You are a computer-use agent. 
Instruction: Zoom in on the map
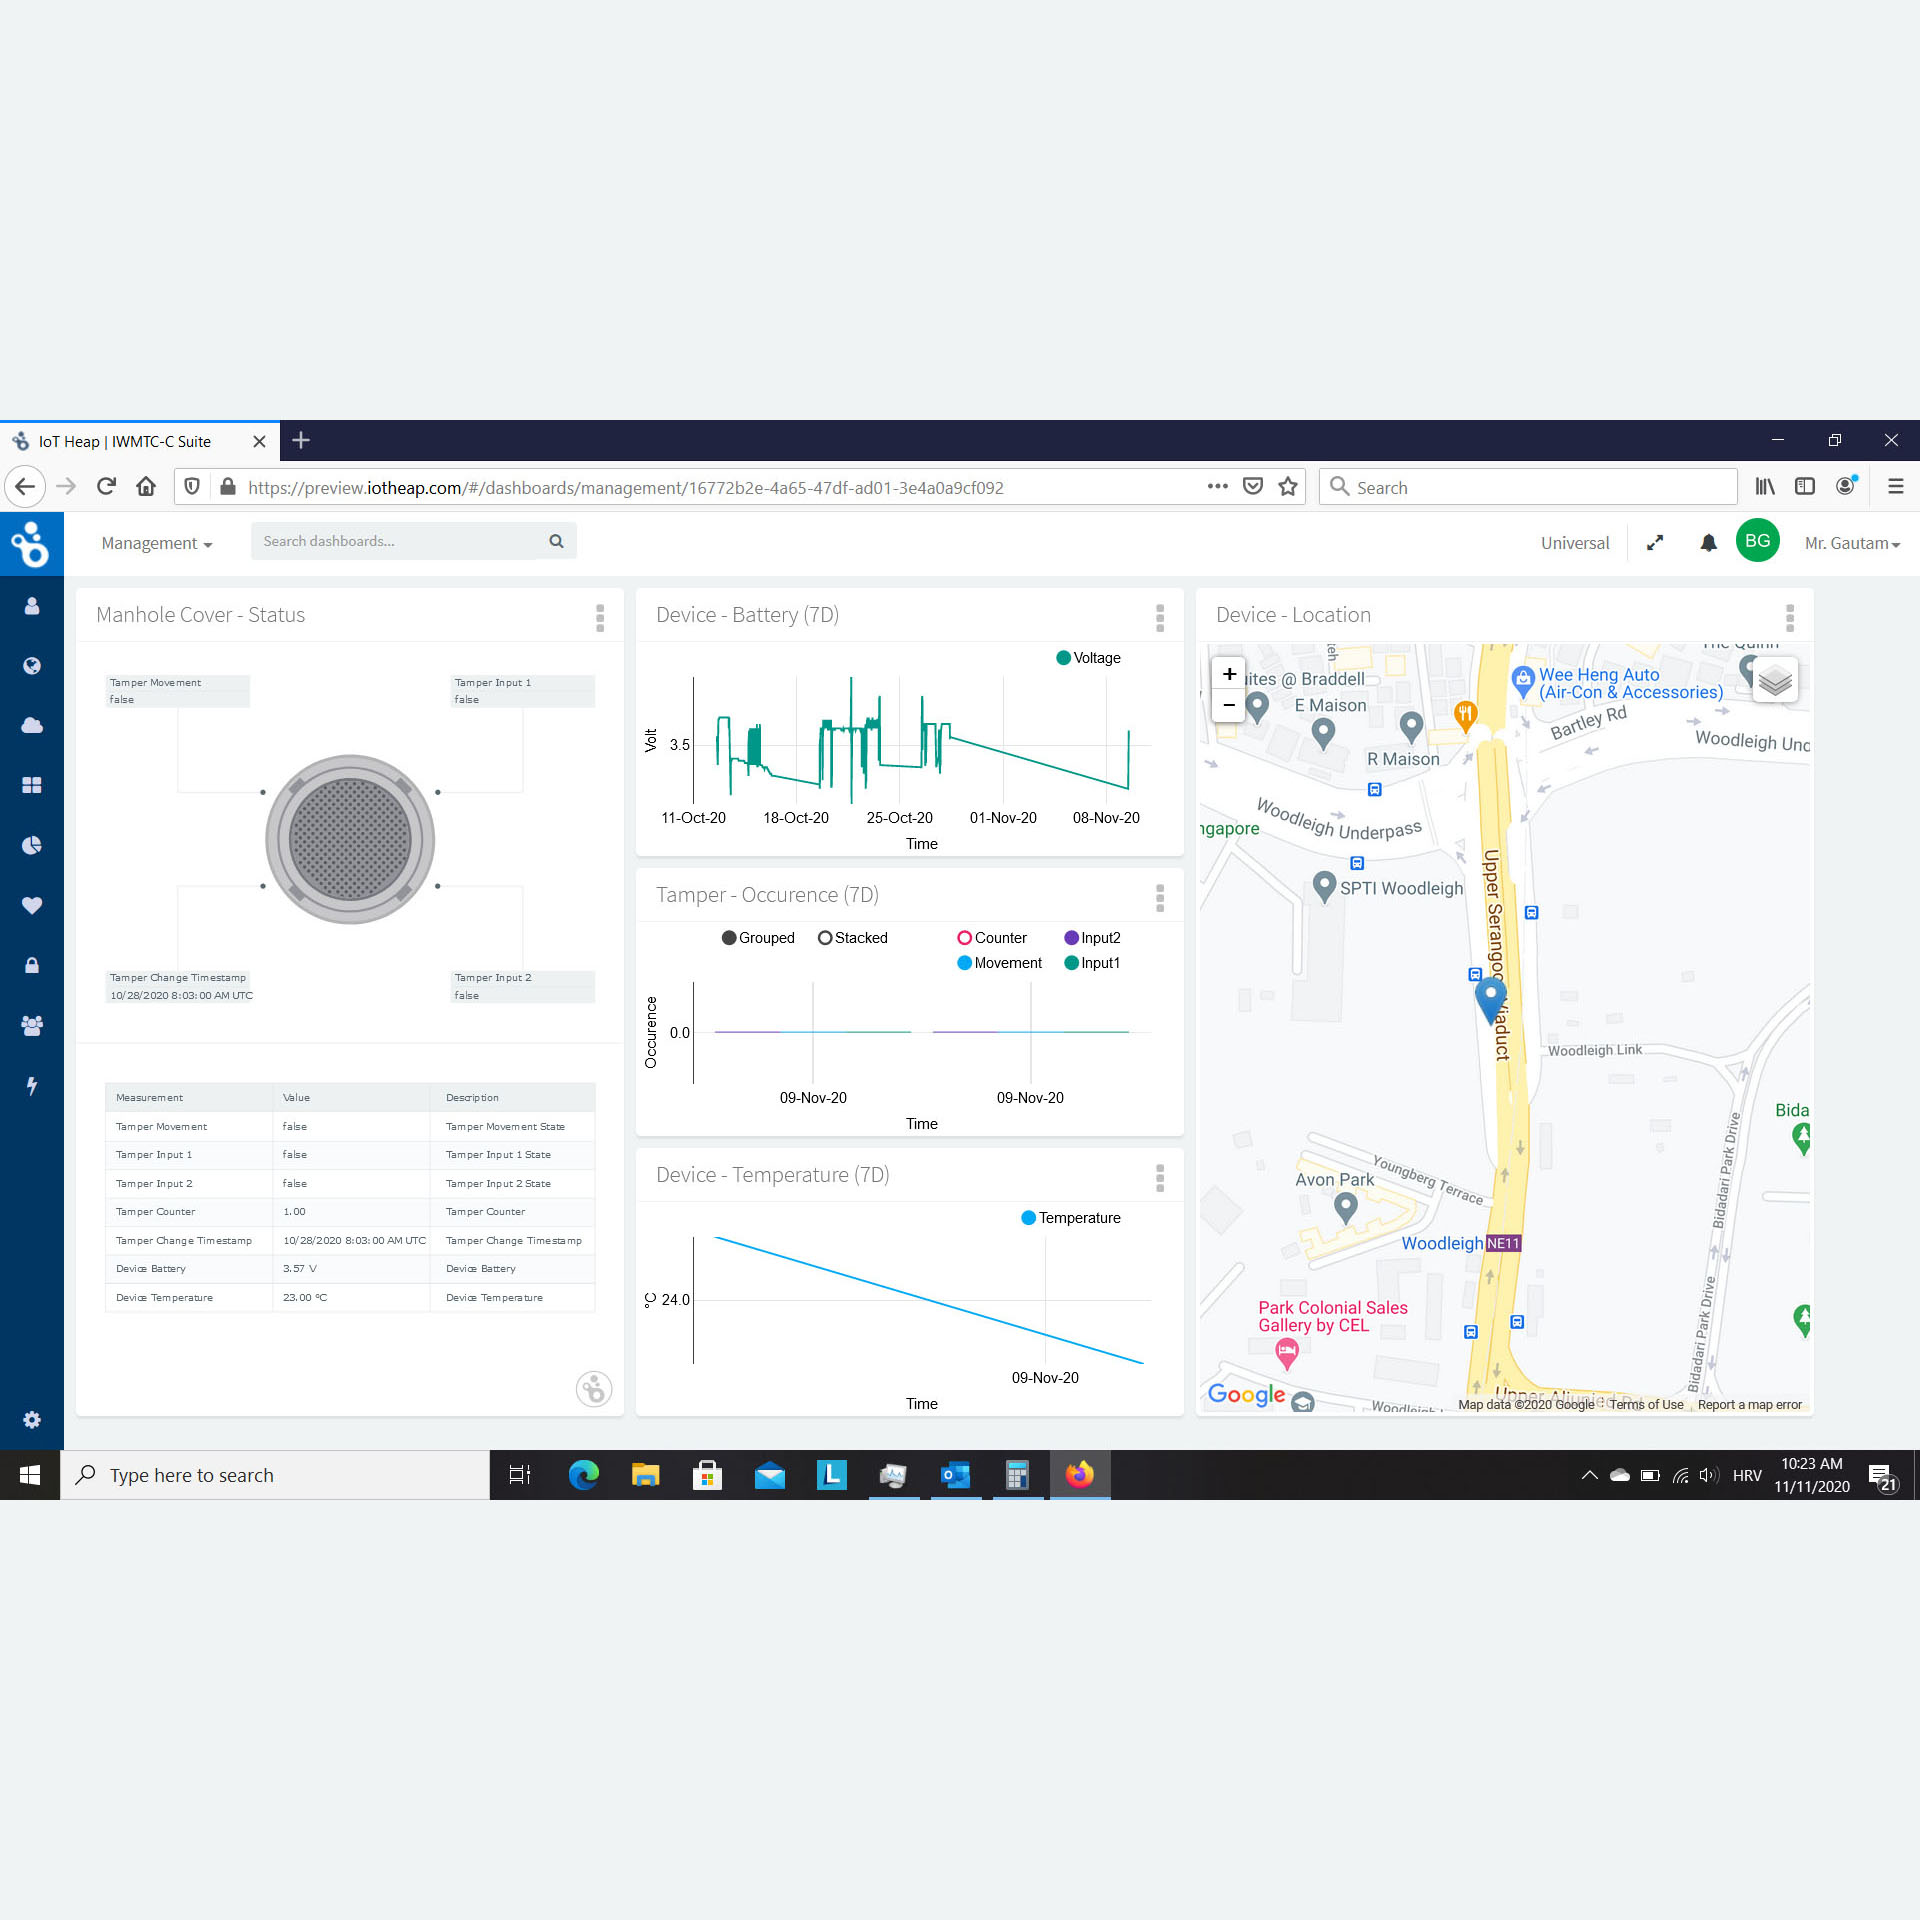[1229, 674]
